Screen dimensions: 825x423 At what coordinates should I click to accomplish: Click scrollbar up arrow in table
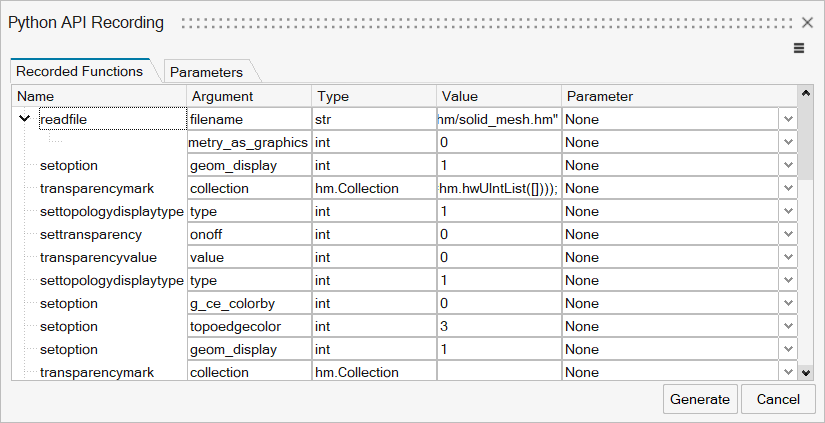806,94
